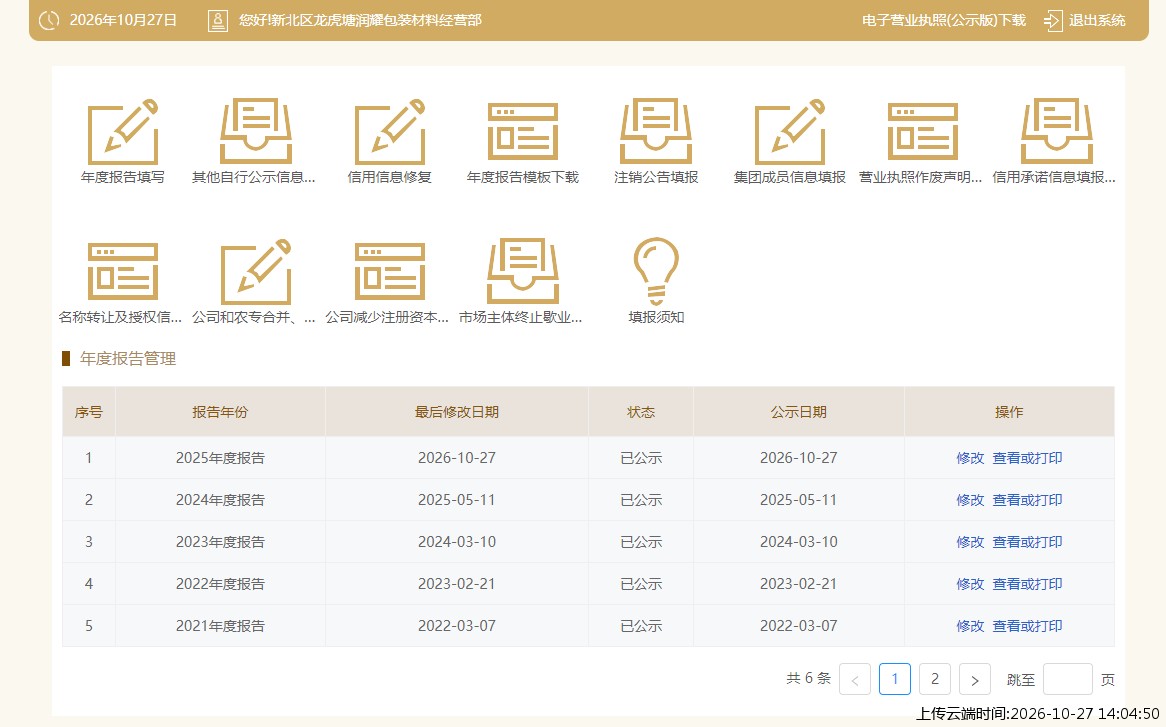This screenshot has width=1166, height=727.
Task: View or print the 2021年度报告
Action: [1027, 626]
